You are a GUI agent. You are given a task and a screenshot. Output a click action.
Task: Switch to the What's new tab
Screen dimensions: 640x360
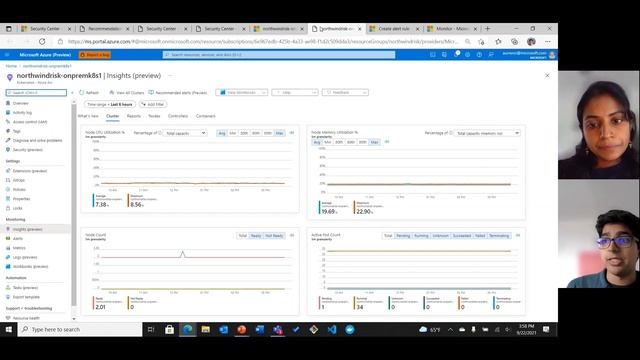click(88, 116)
